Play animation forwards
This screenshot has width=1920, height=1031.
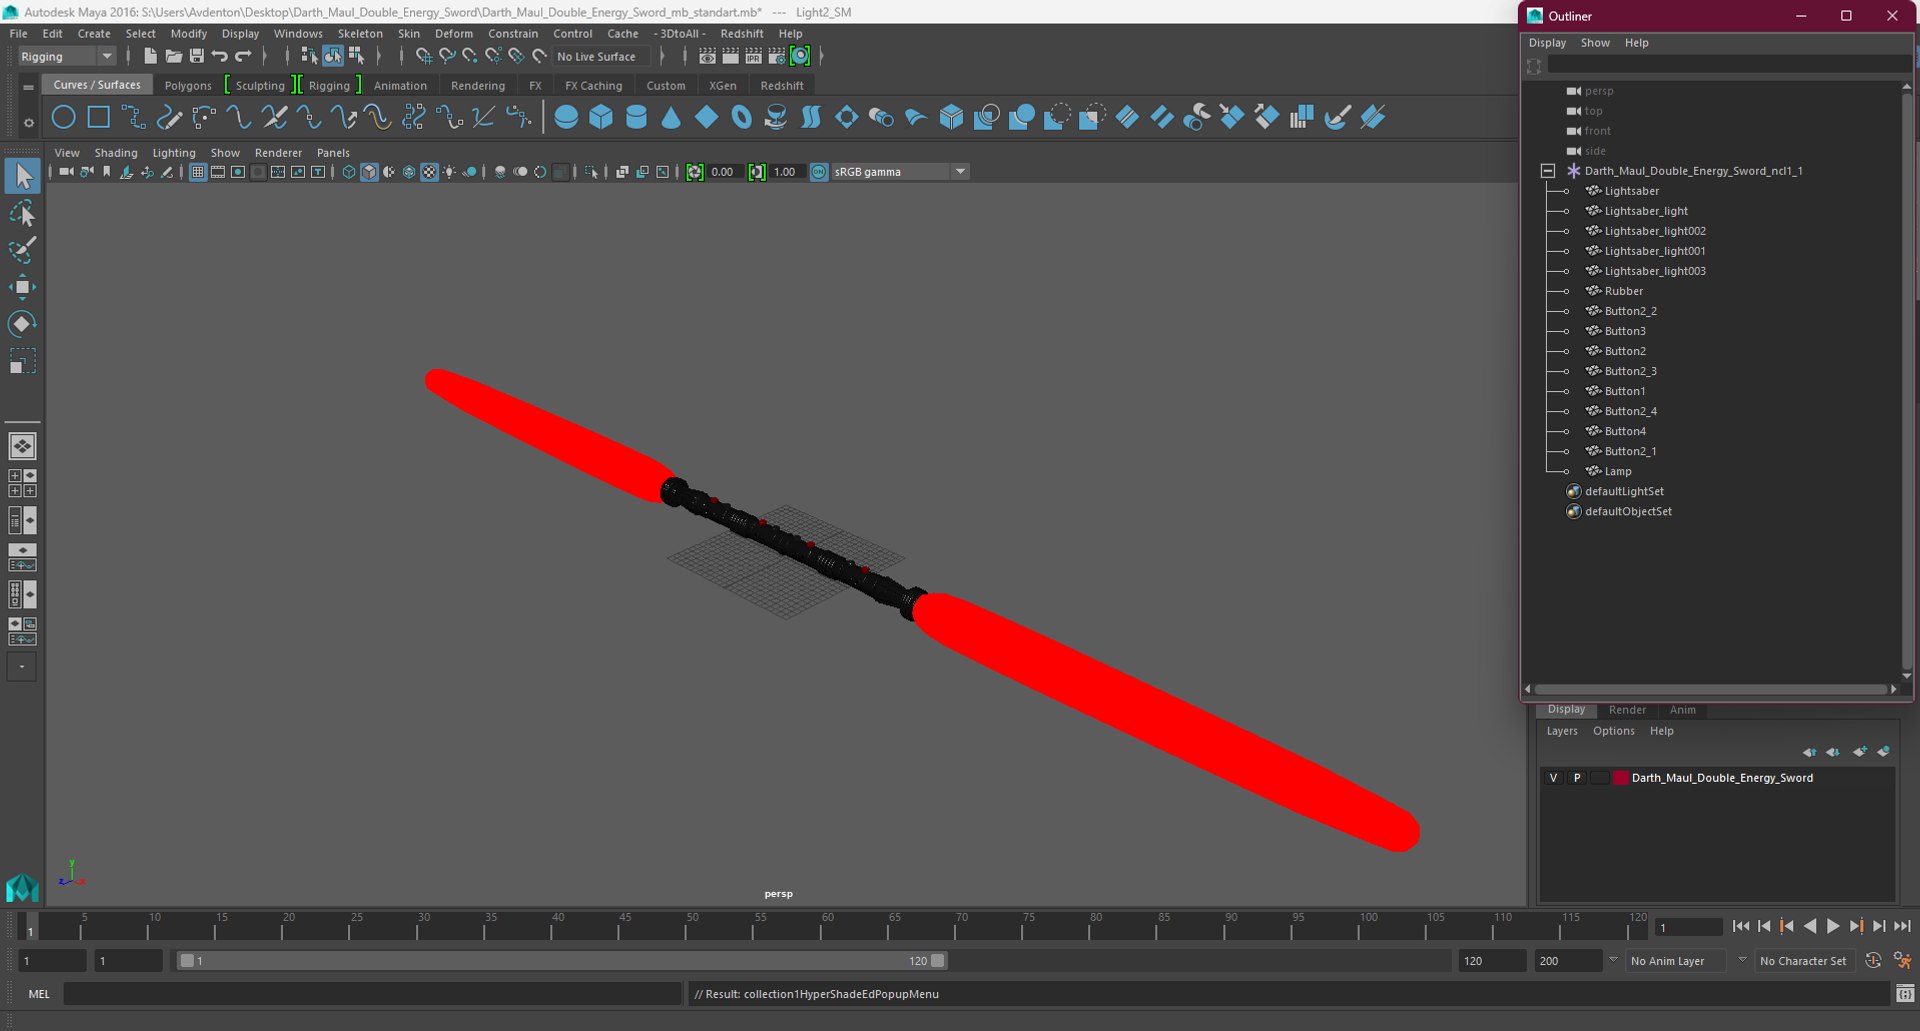click(1833, 927)
